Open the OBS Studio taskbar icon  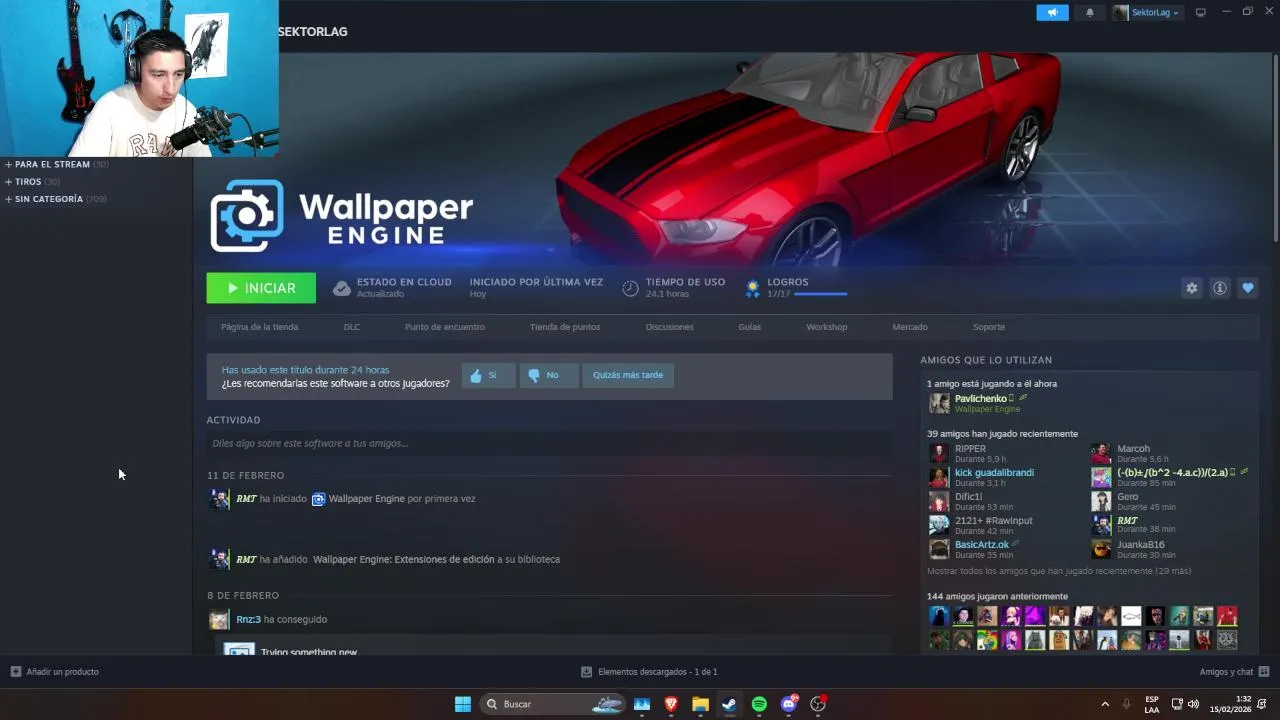click(x=818, y=704)
